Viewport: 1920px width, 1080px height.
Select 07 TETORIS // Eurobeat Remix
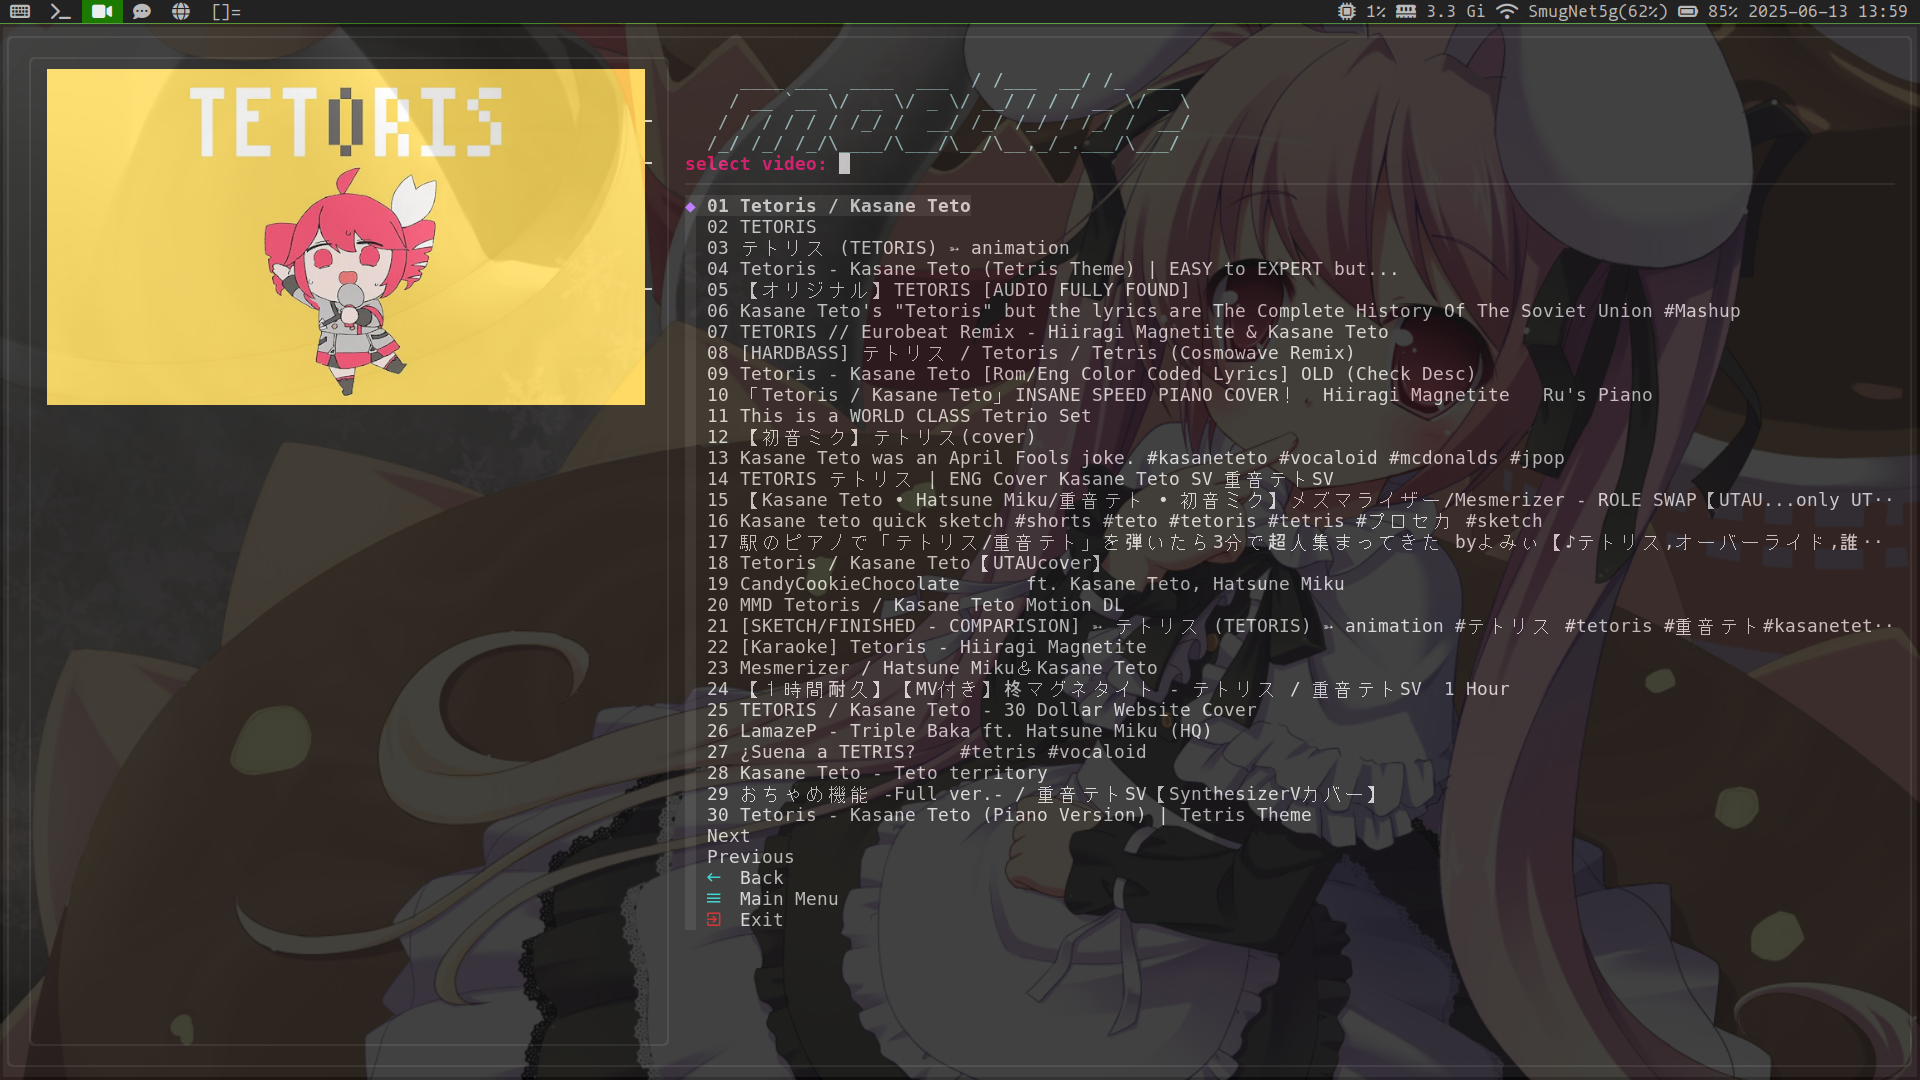point(1047,332)
